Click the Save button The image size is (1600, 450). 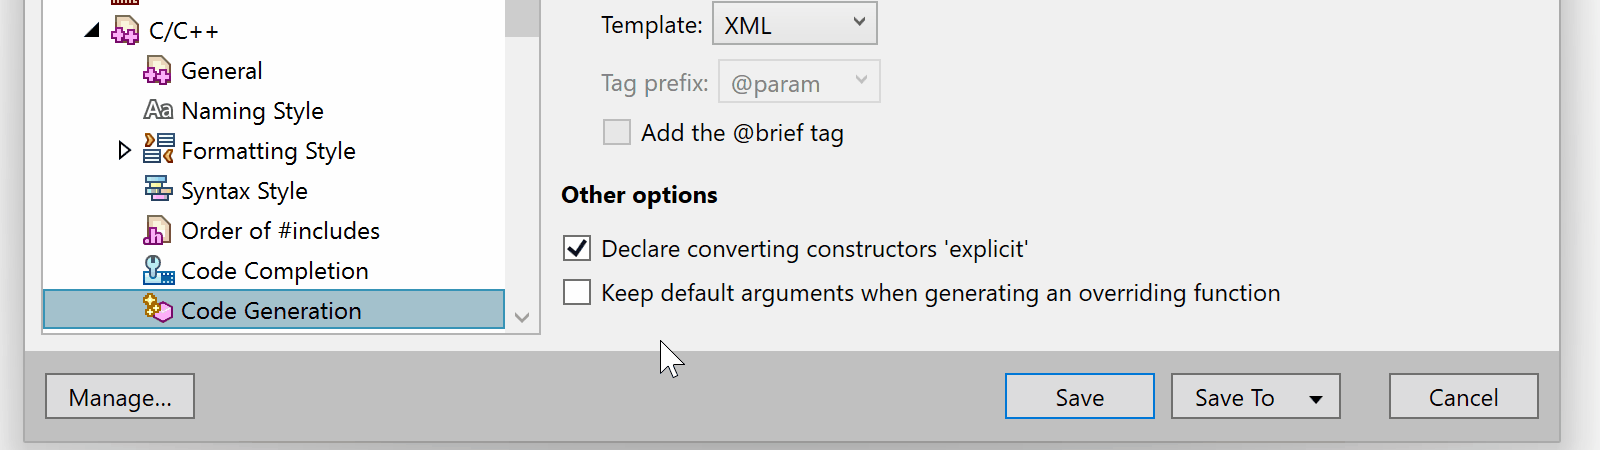(x=1079, y=397)
